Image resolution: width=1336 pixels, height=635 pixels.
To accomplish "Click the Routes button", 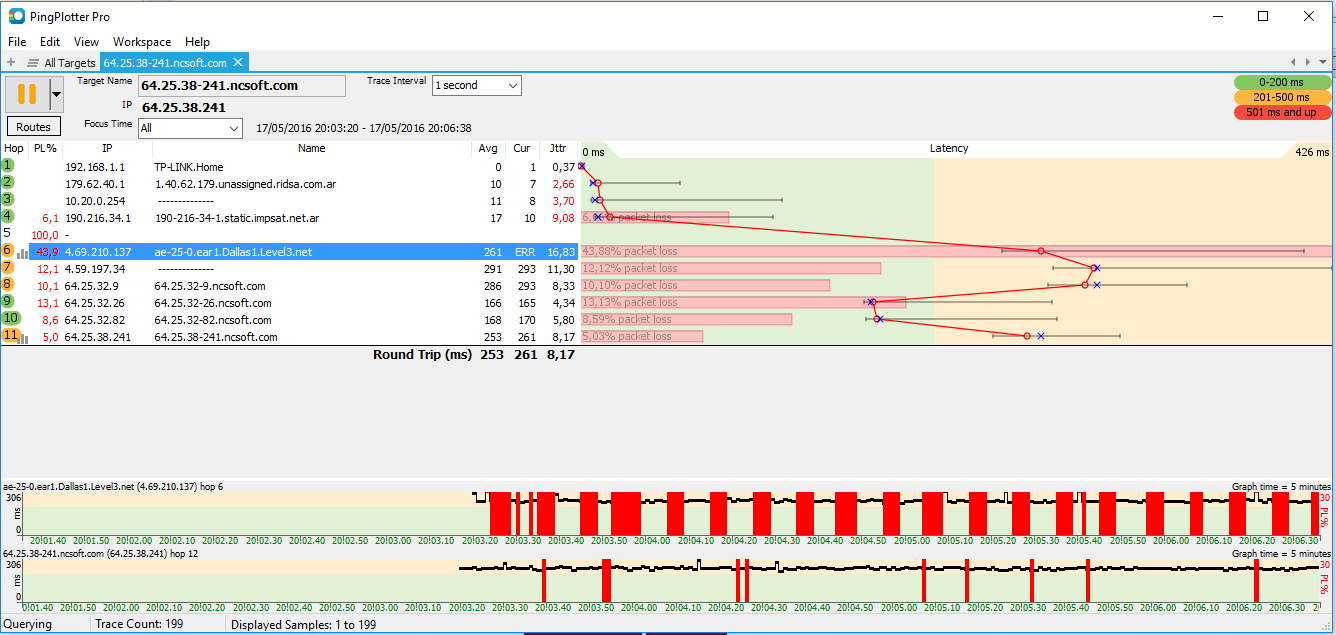I will (33, 127).
